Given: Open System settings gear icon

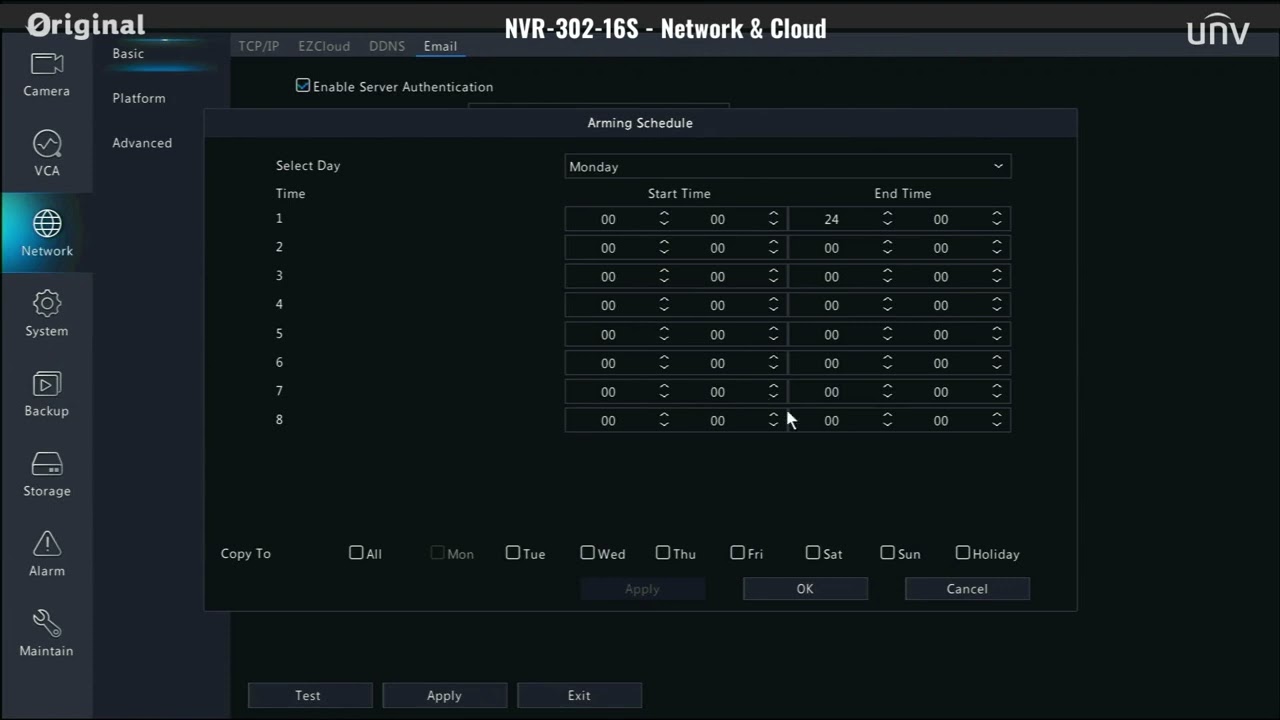Looking at the screenshot, I should pos(47,303).
